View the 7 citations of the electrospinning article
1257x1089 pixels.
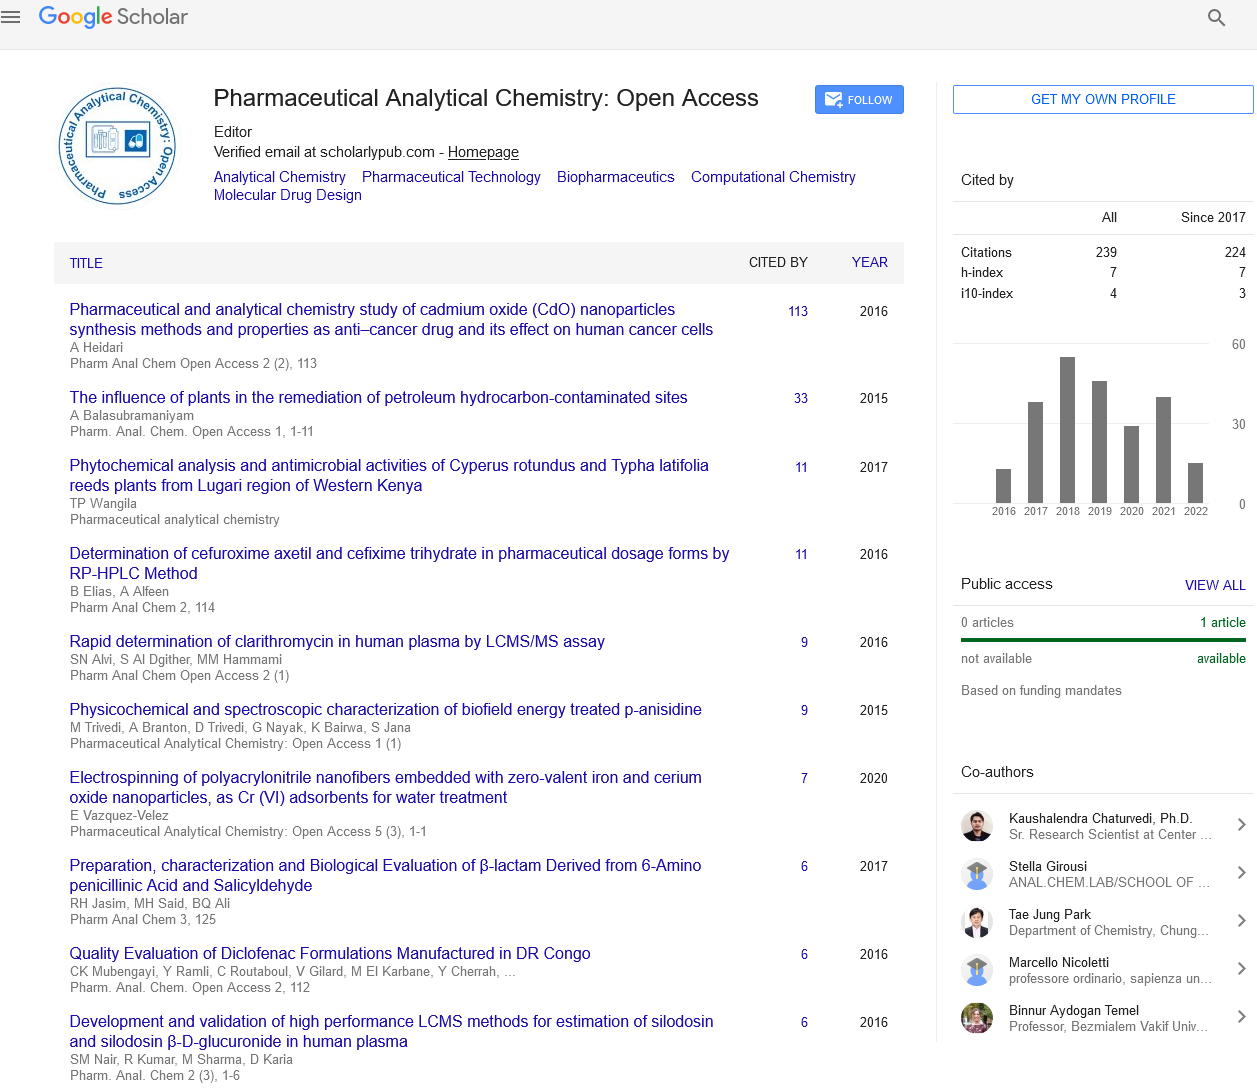coord(804,778)
